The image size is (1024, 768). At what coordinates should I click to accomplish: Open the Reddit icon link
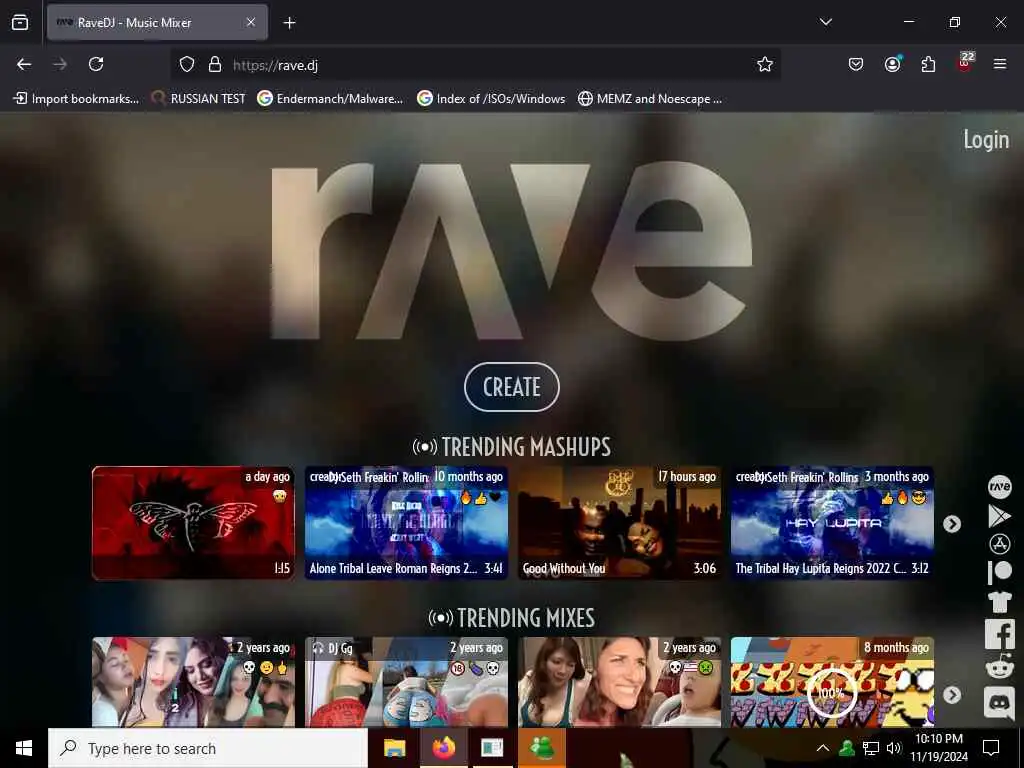[x=999, y=668]
